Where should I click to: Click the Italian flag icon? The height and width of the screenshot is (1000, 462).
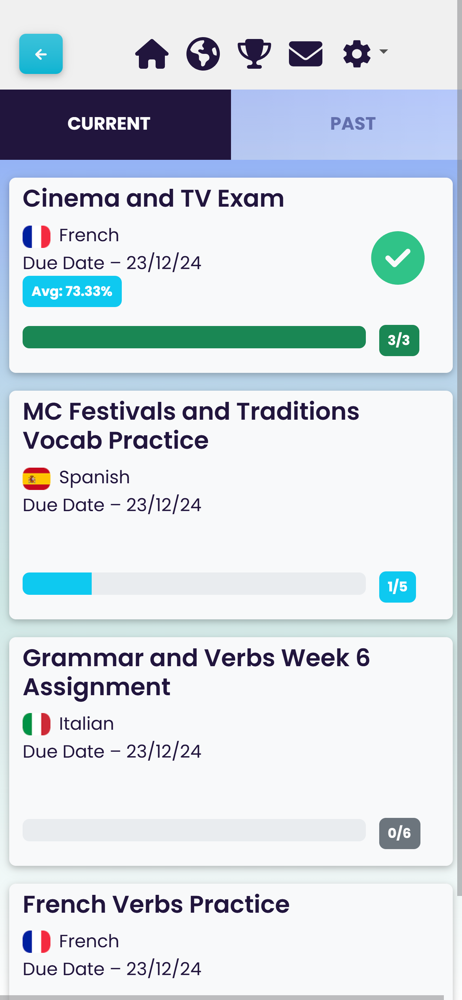tap(36, 724)
